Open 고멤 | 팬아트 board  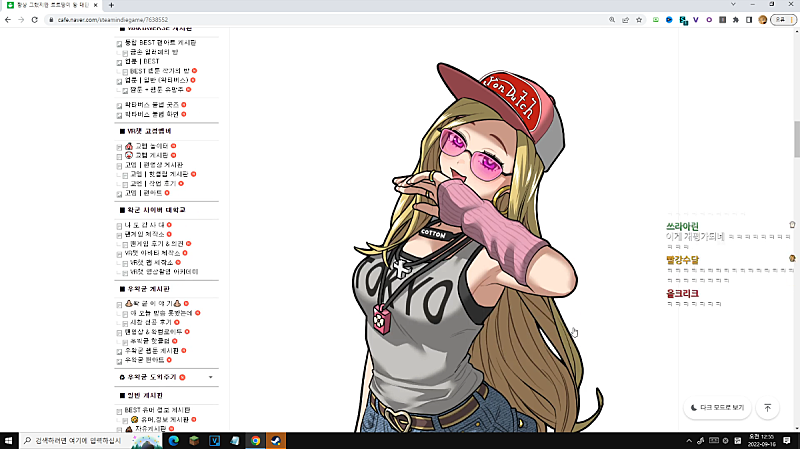(143, 193)
